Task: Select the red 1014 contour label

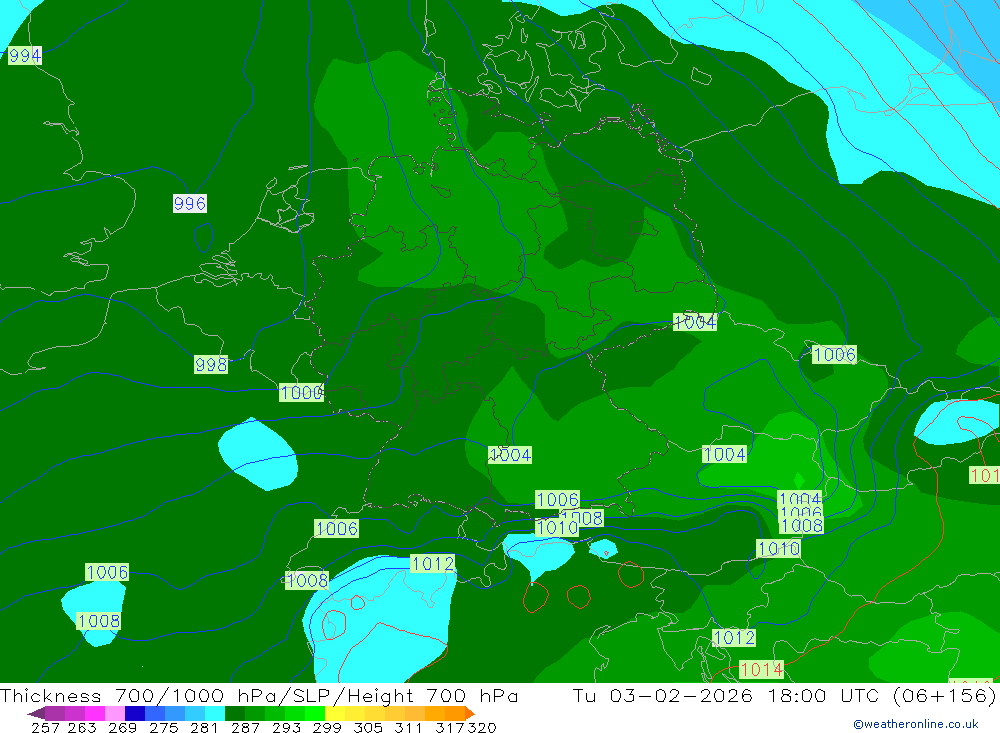Action: point(761,669)
